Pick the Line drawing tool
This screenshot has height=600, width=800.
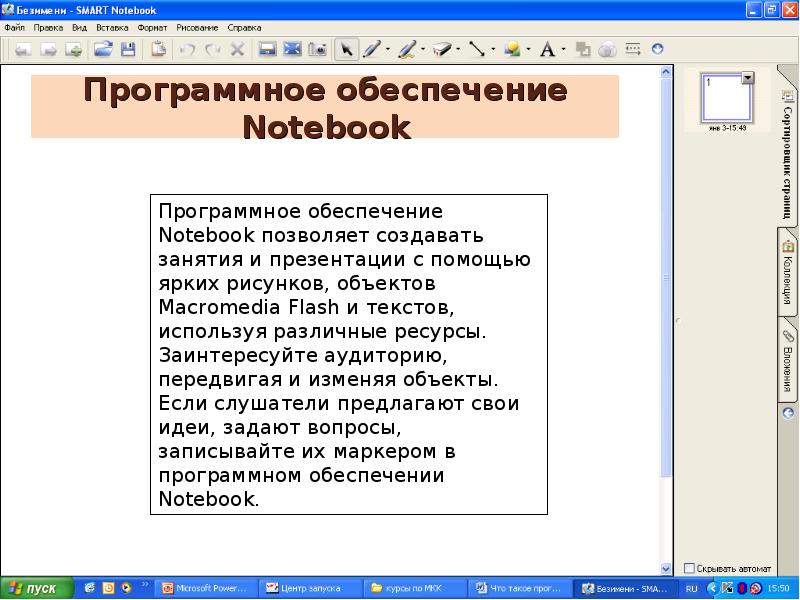coord(477,48)
